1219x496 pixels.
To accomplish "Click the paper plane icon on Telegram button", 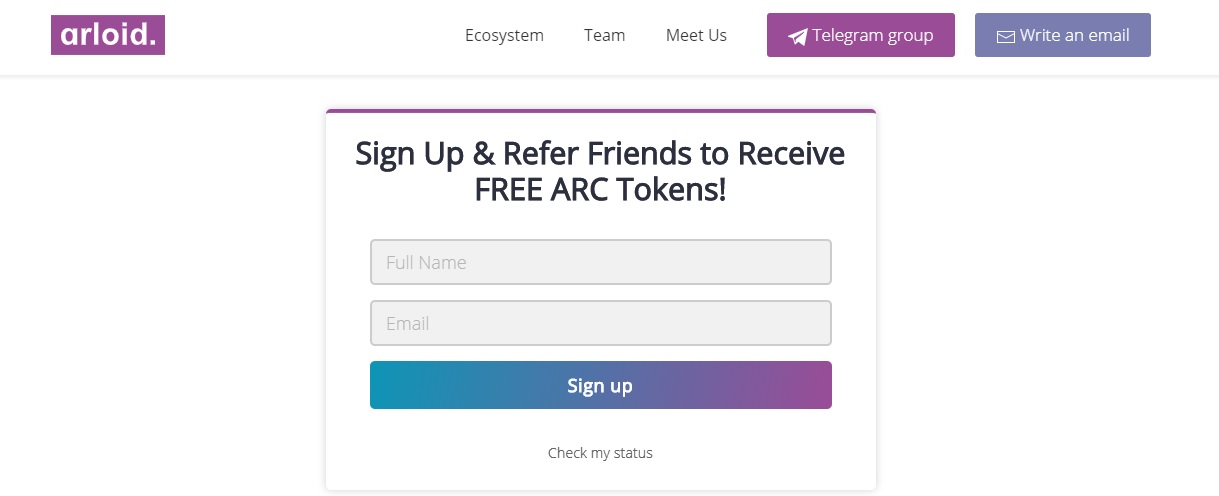I will tap(797, 37).
